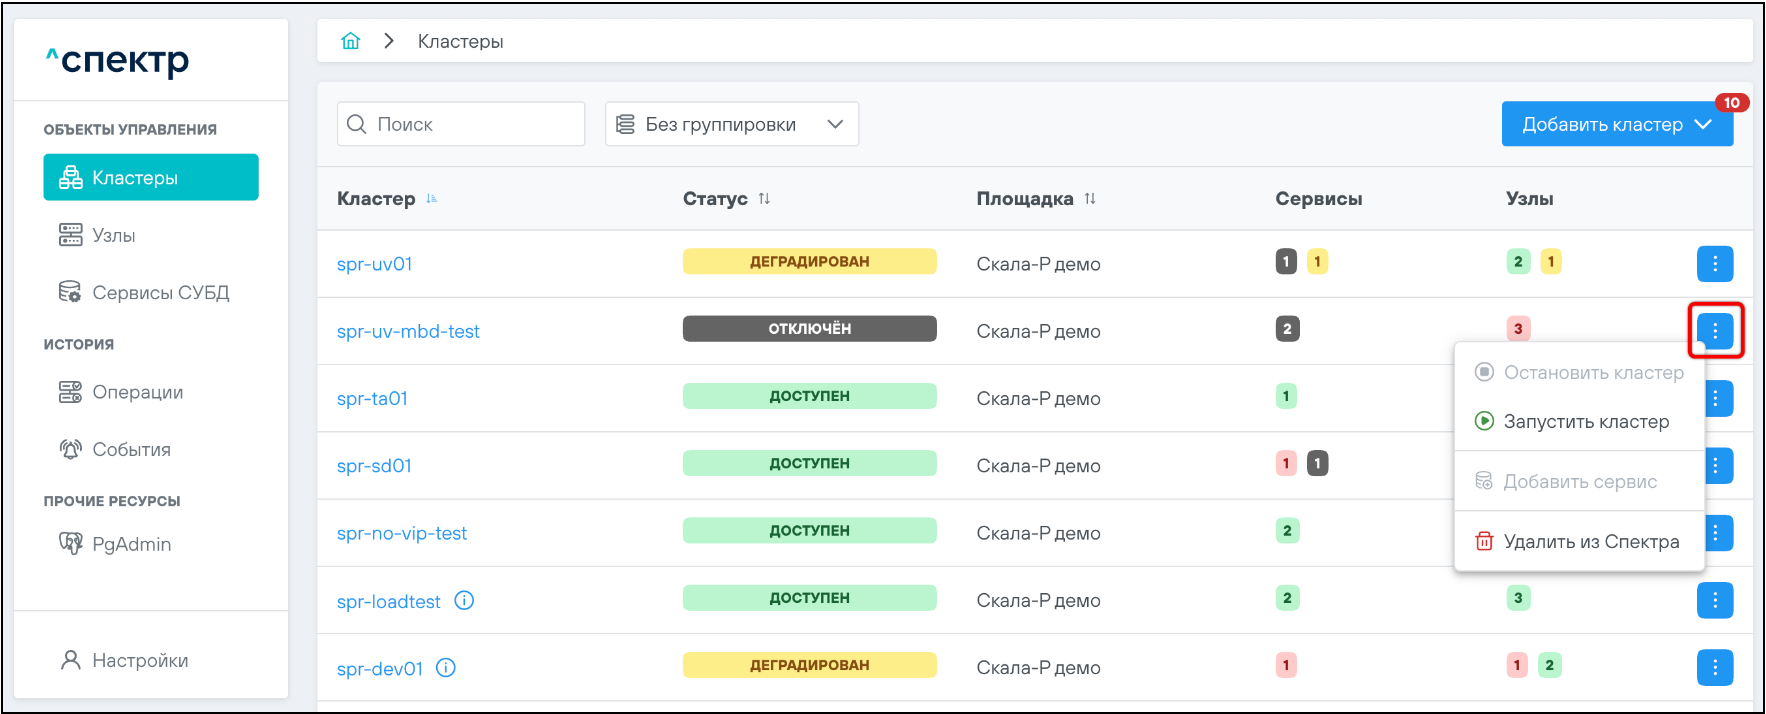Select Запустить кластер from context menu
This screenshot has width=1766, height=714.
pos(1585,422)
